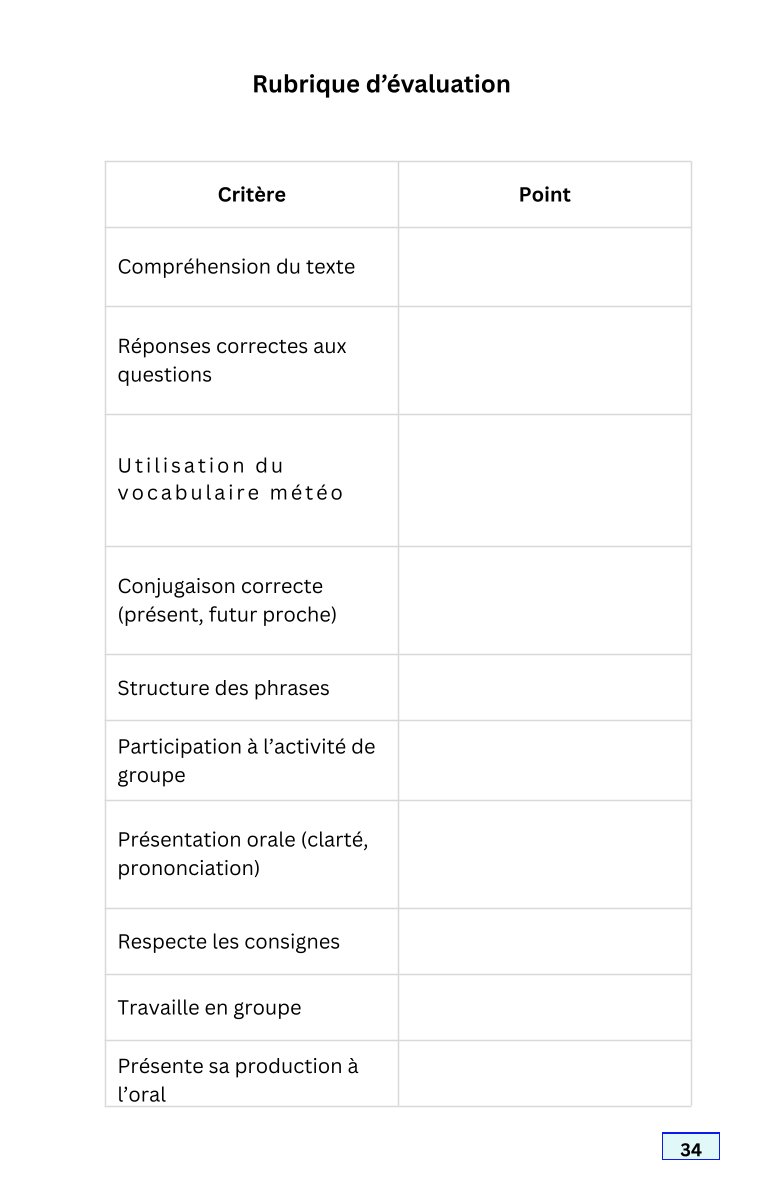Select the "Structure des phrases" row text

coord(223,688)
